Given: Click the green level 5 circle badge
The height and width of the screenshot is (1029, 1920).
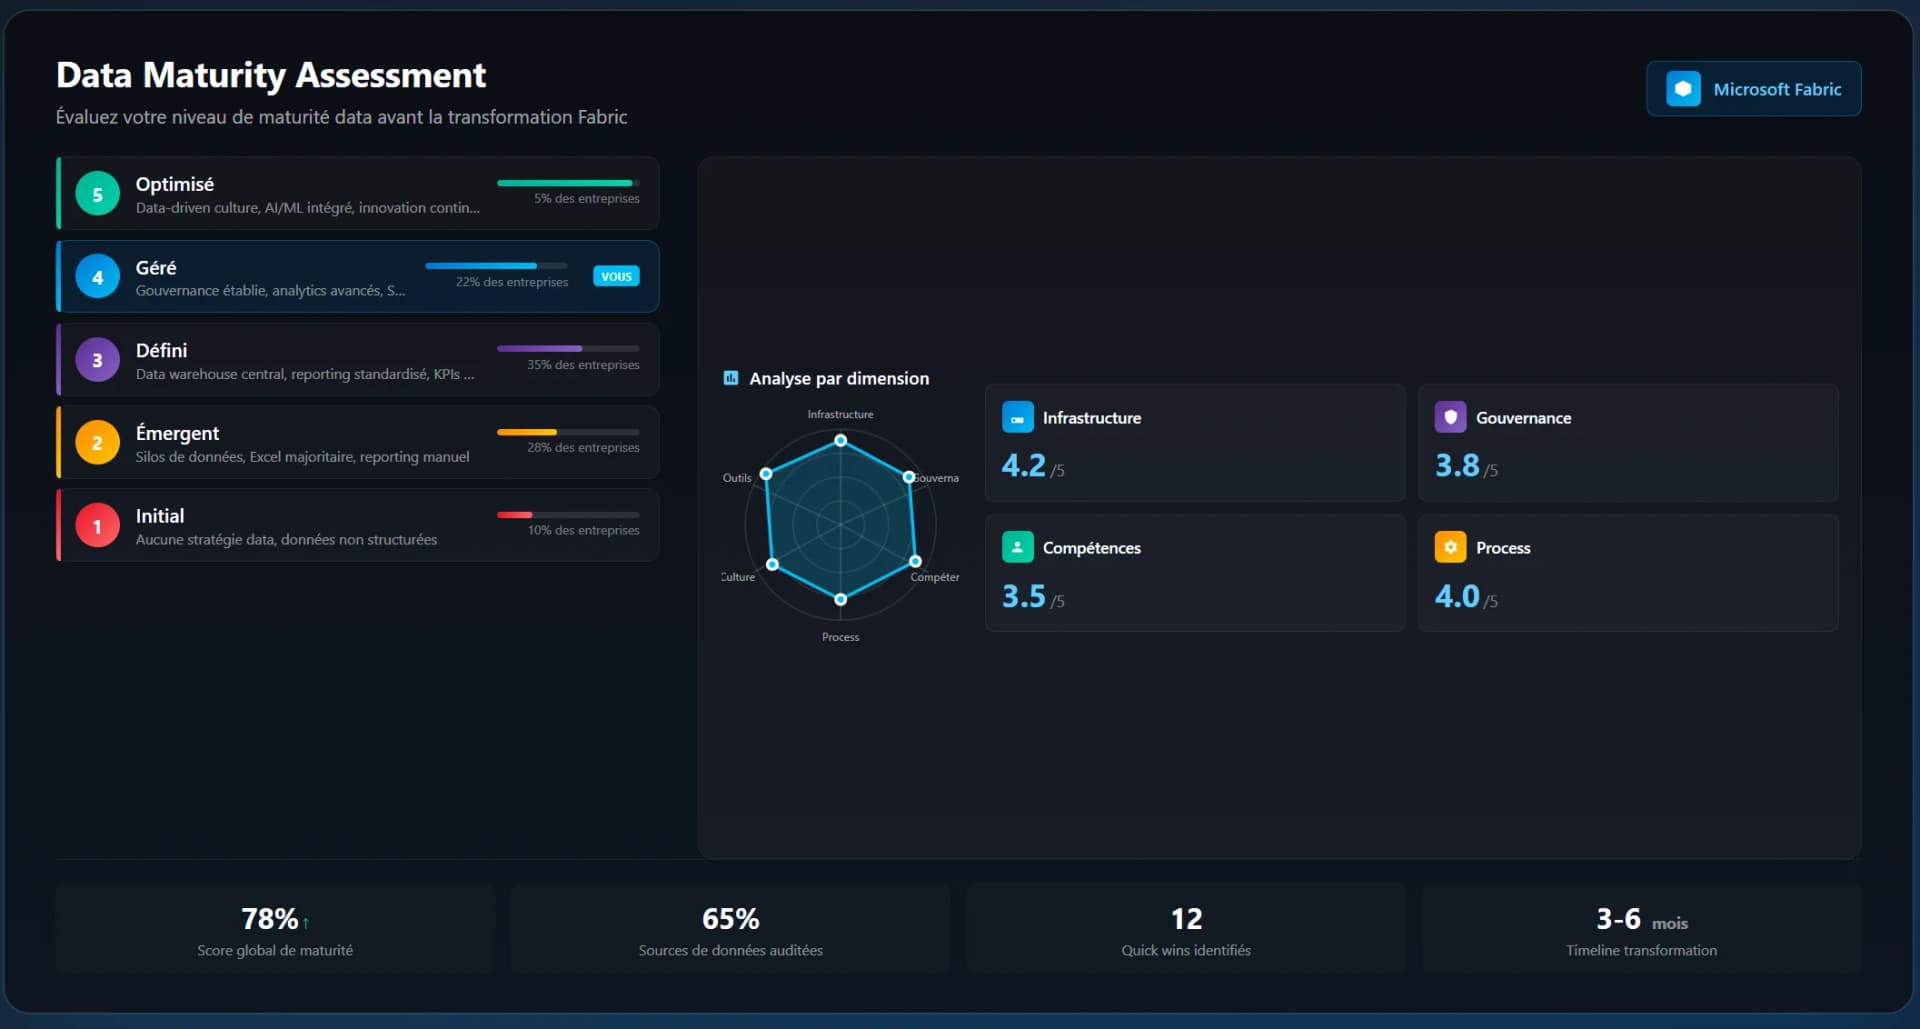Looking at the screenshot, I should [x=97, y=194].
